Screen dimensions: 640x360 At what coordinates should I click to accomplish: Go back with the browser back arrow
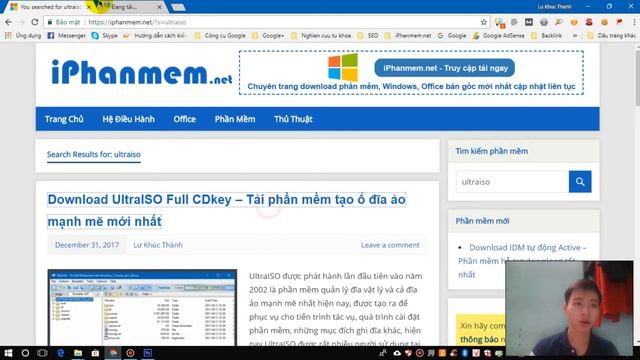[x=9, y=22]
